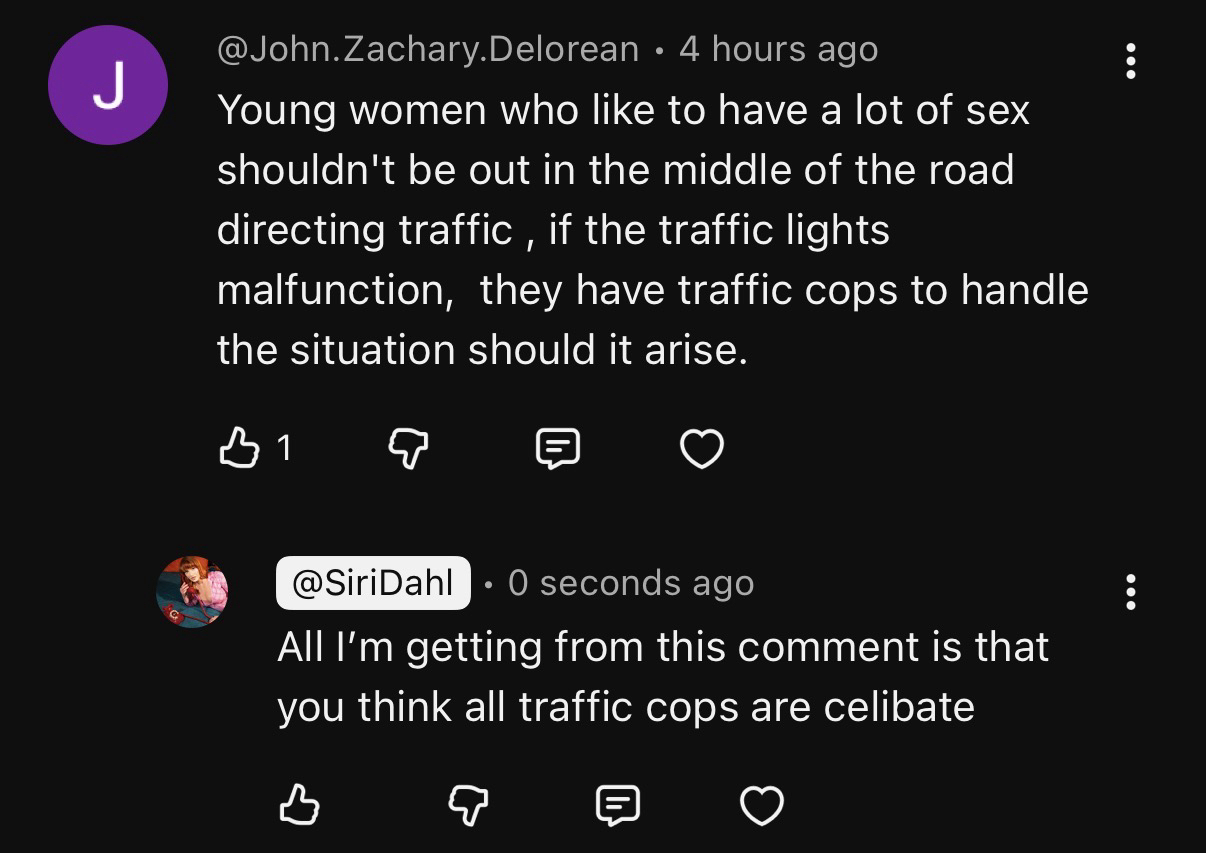Dislike the John.Zachary.Delorean comment

[x=407, y=449]
